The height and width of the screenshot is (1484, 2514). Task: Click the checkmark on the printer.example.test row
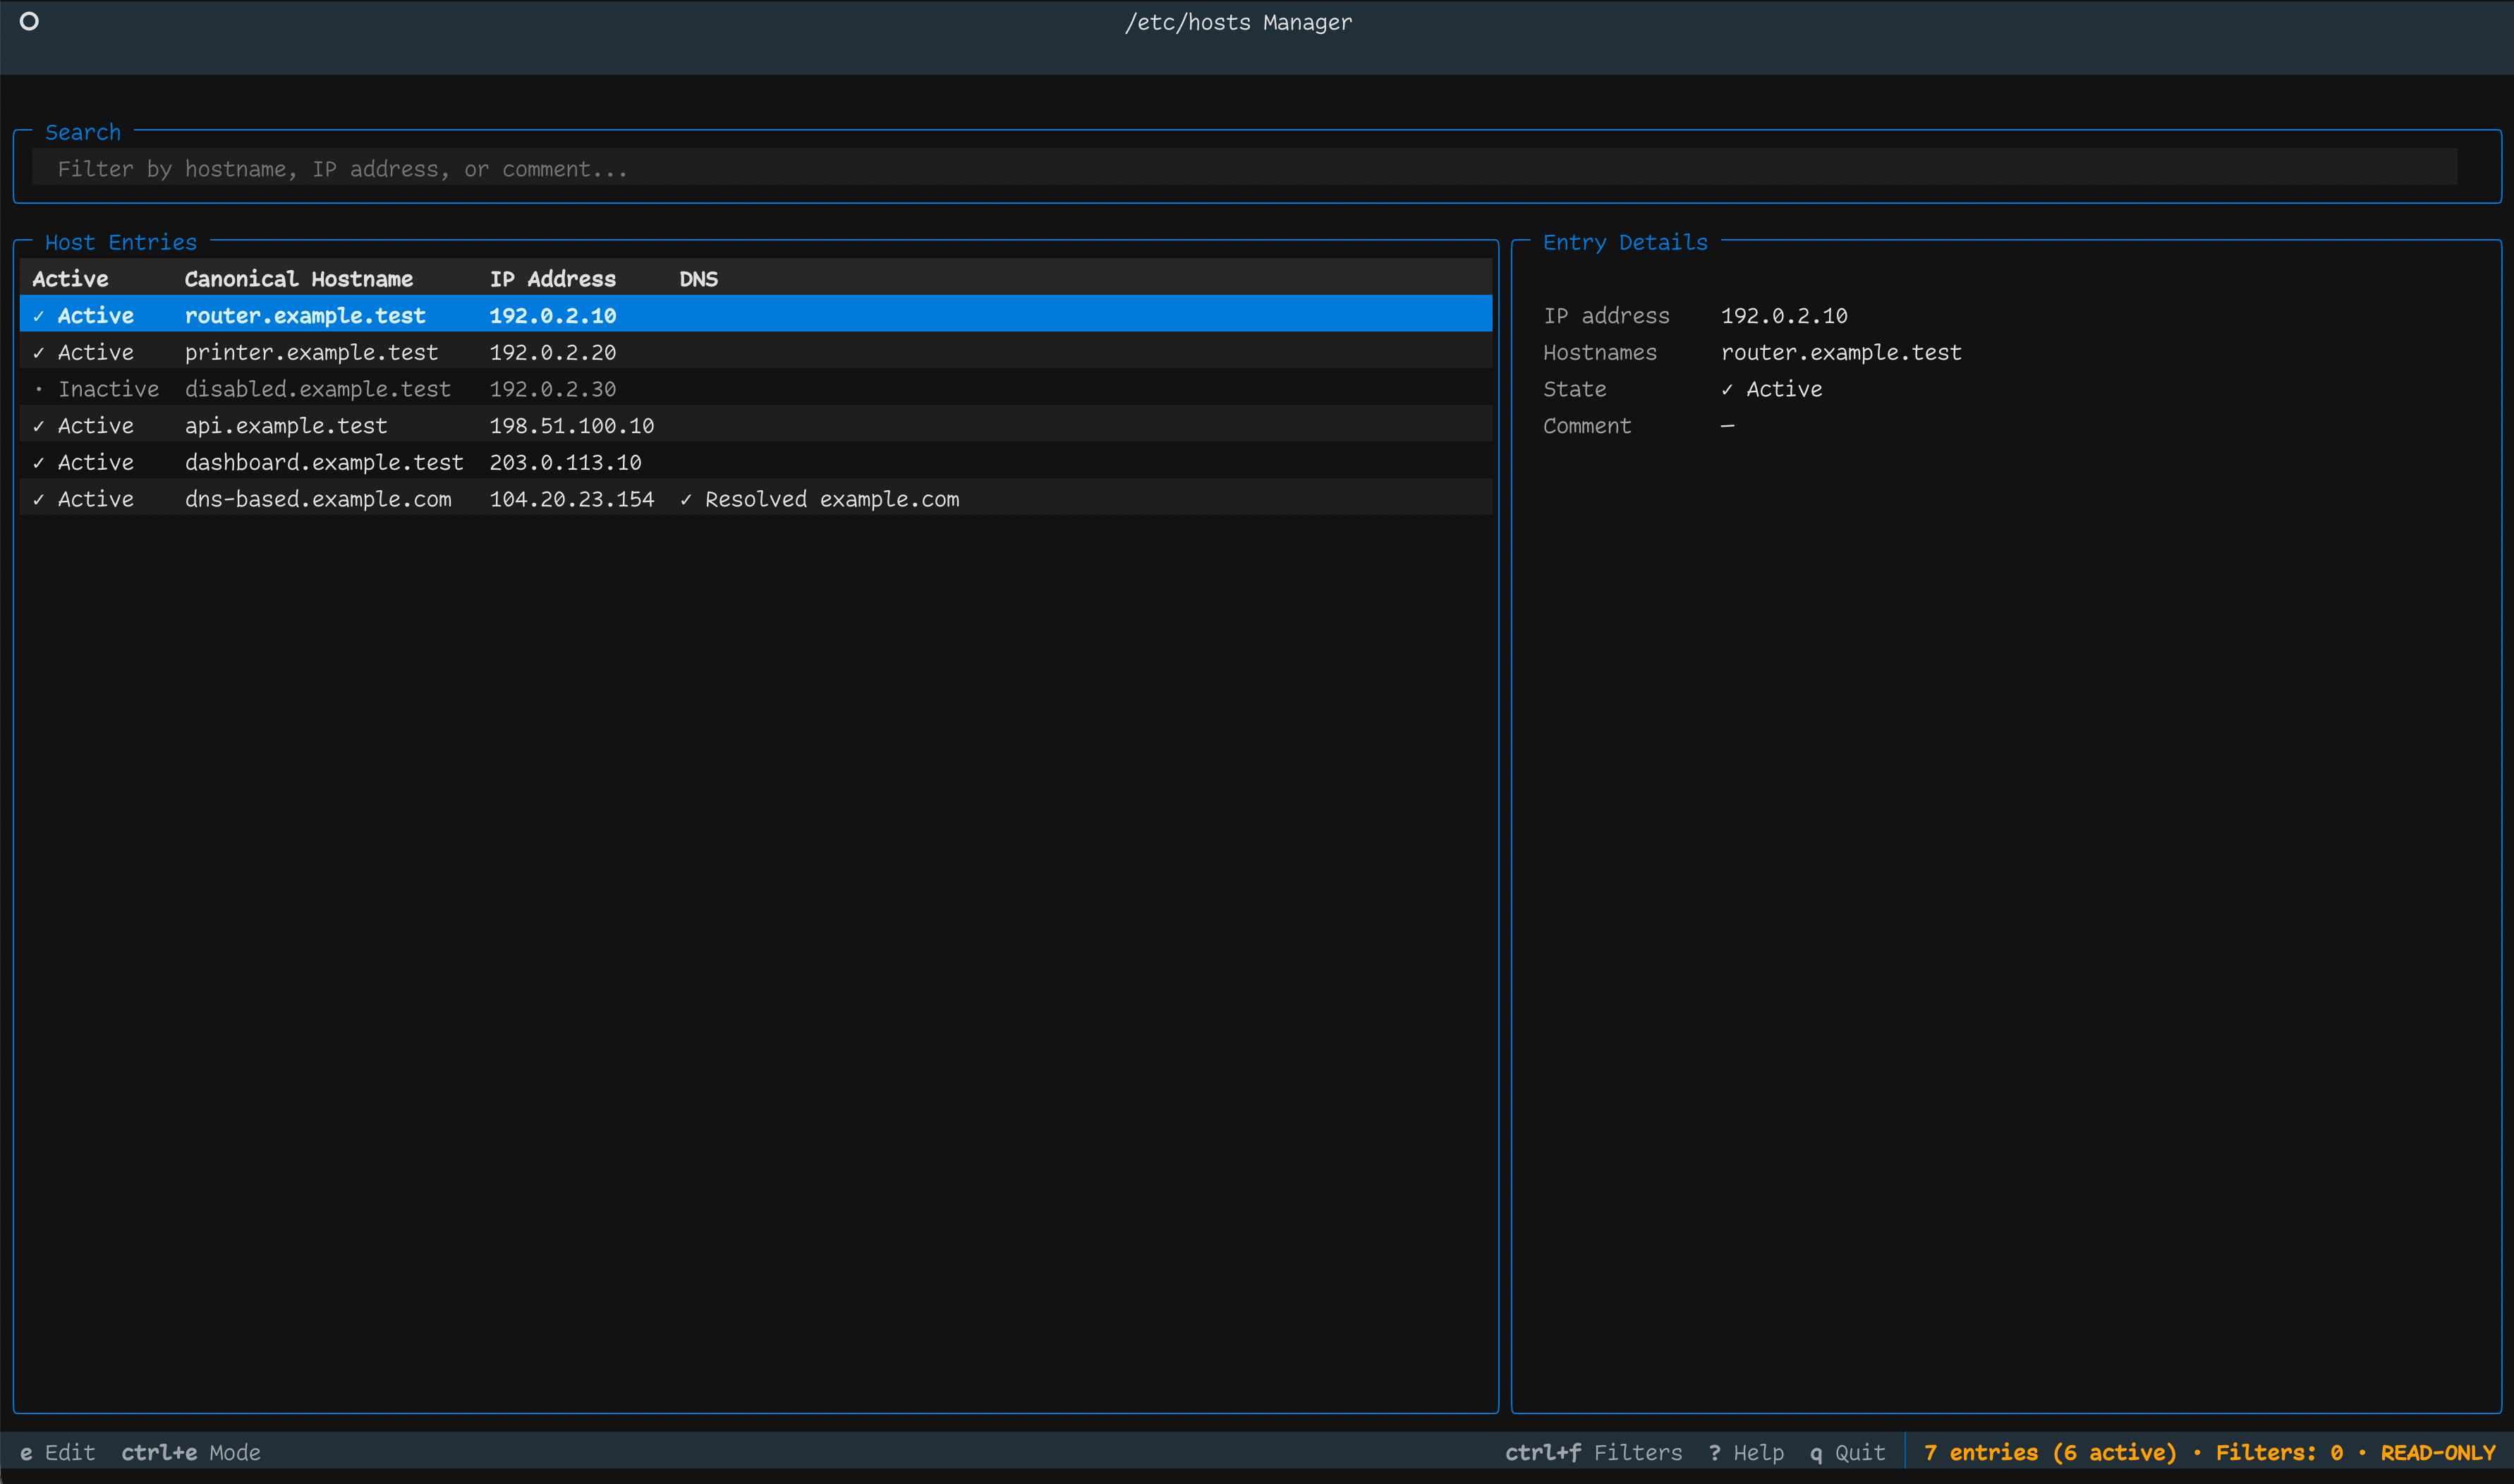(38, 352)
